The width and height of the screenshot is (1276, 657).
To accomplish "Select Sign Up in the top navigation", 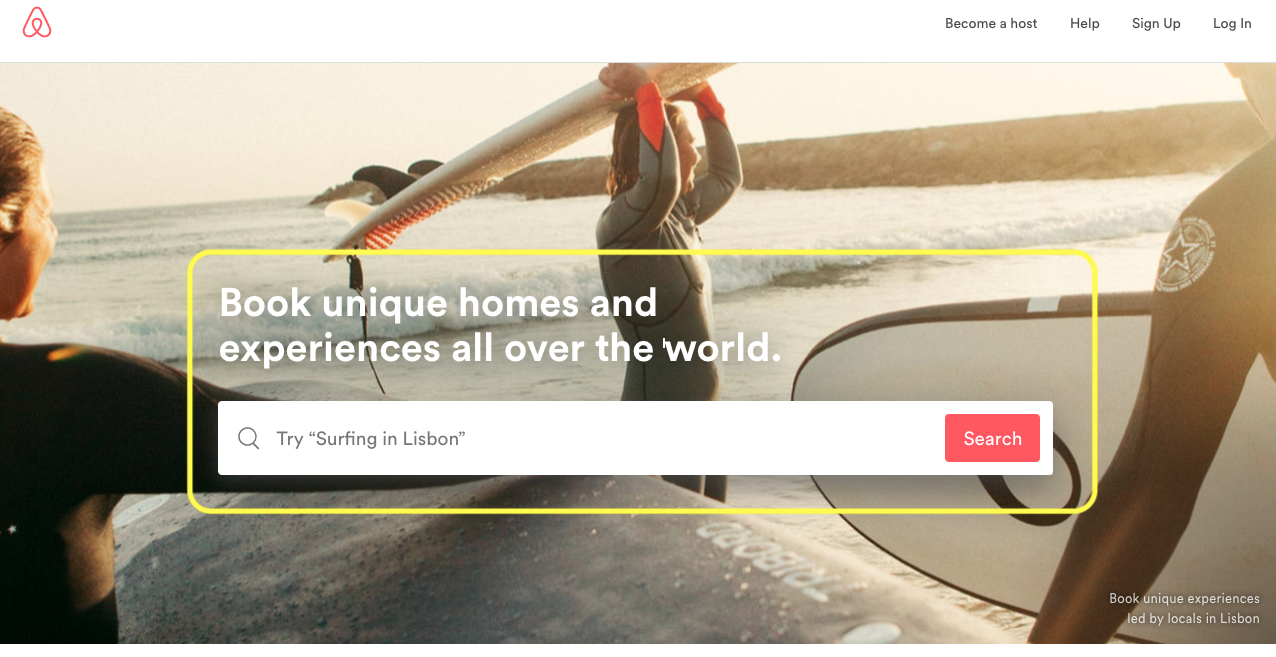I will 1156,23.
